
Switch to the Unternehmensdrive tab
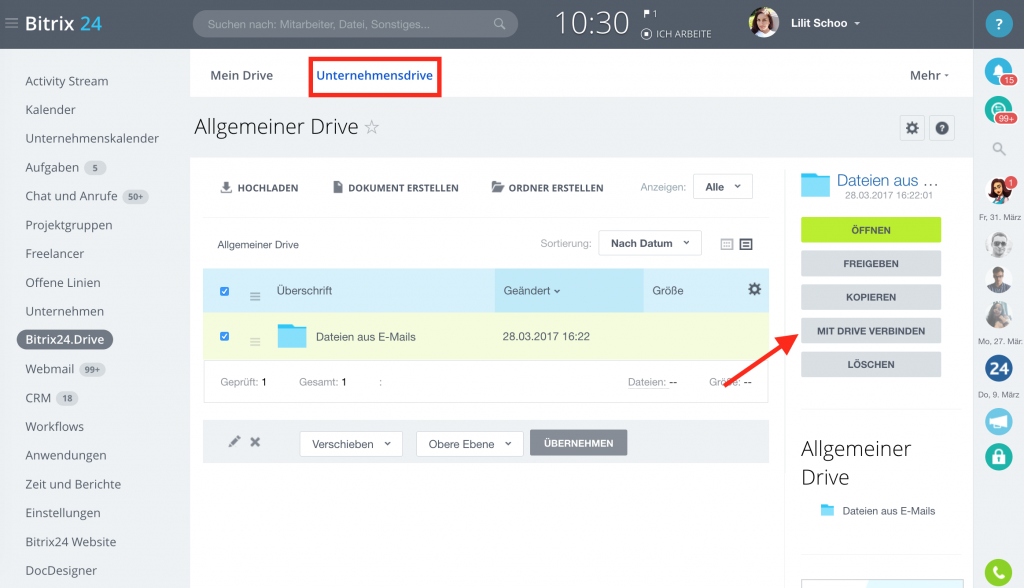(374, 75)
